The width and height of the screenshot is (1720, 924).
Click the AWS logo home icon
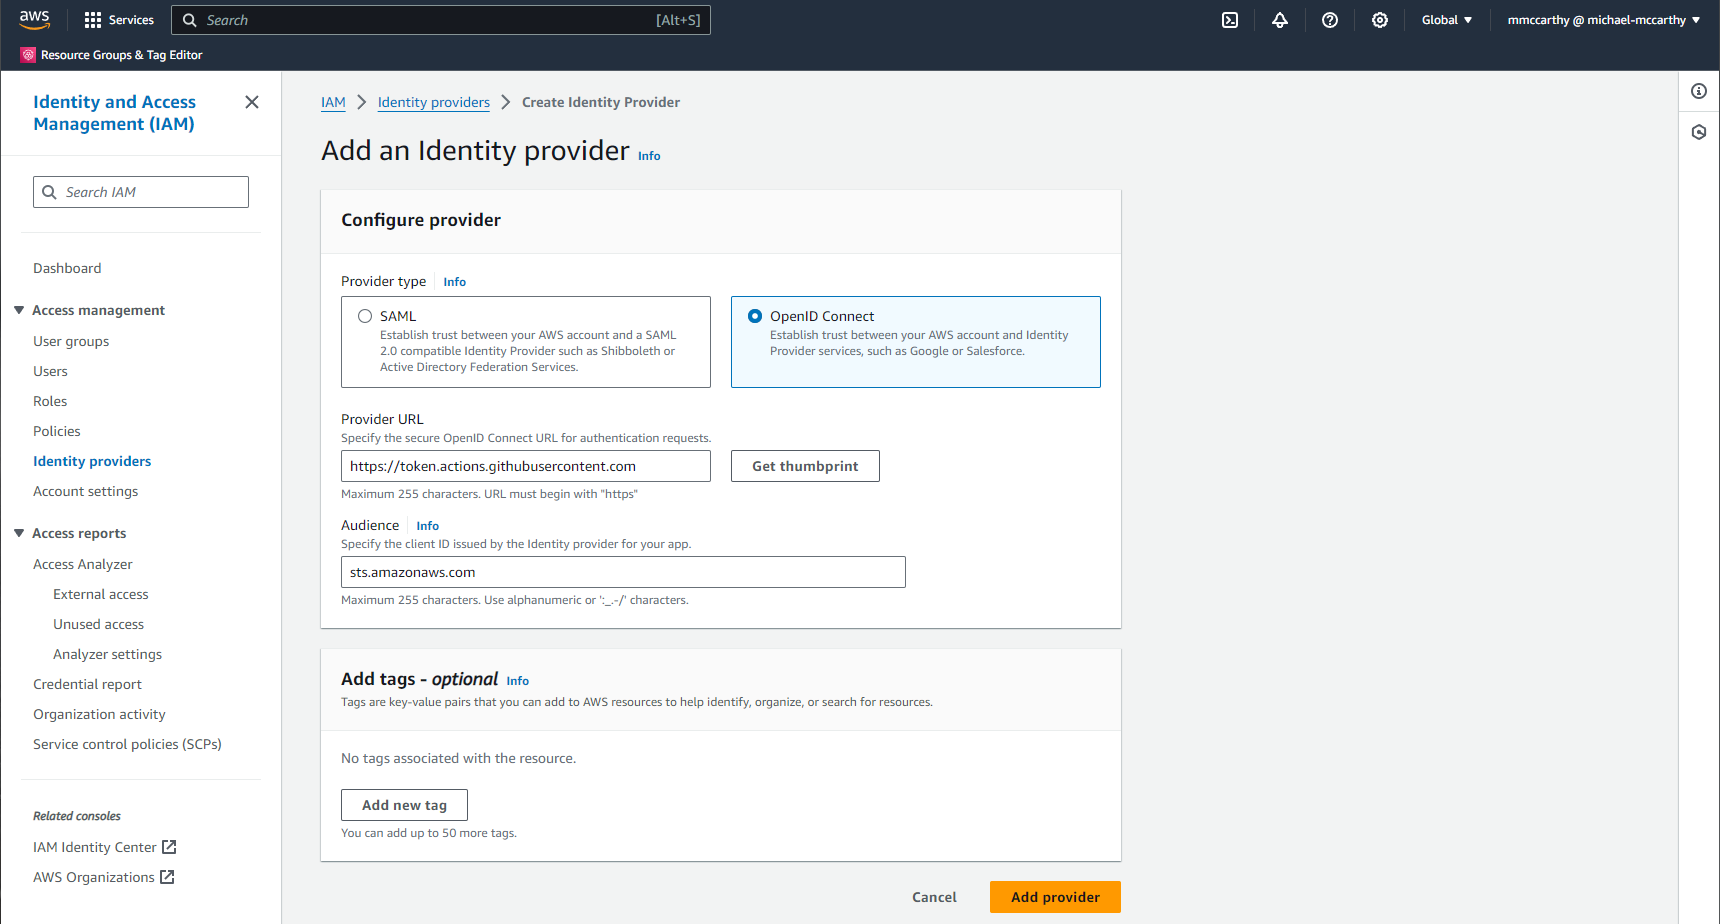[x=34, y=19]
